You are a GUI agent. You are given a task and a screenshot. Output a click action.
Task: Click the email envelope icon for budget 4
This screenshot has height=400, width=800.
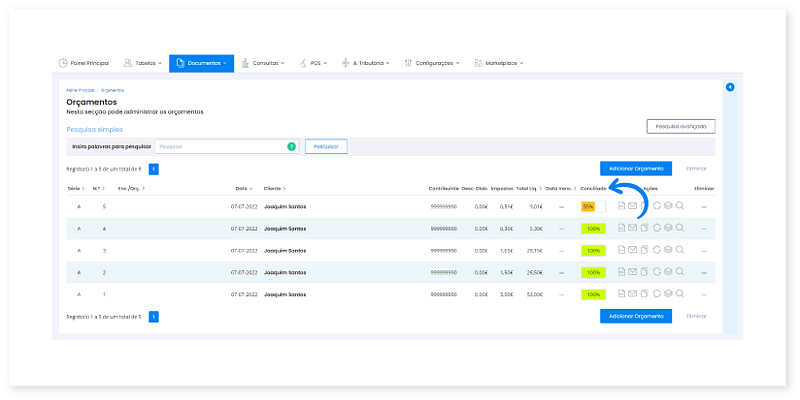632,228
